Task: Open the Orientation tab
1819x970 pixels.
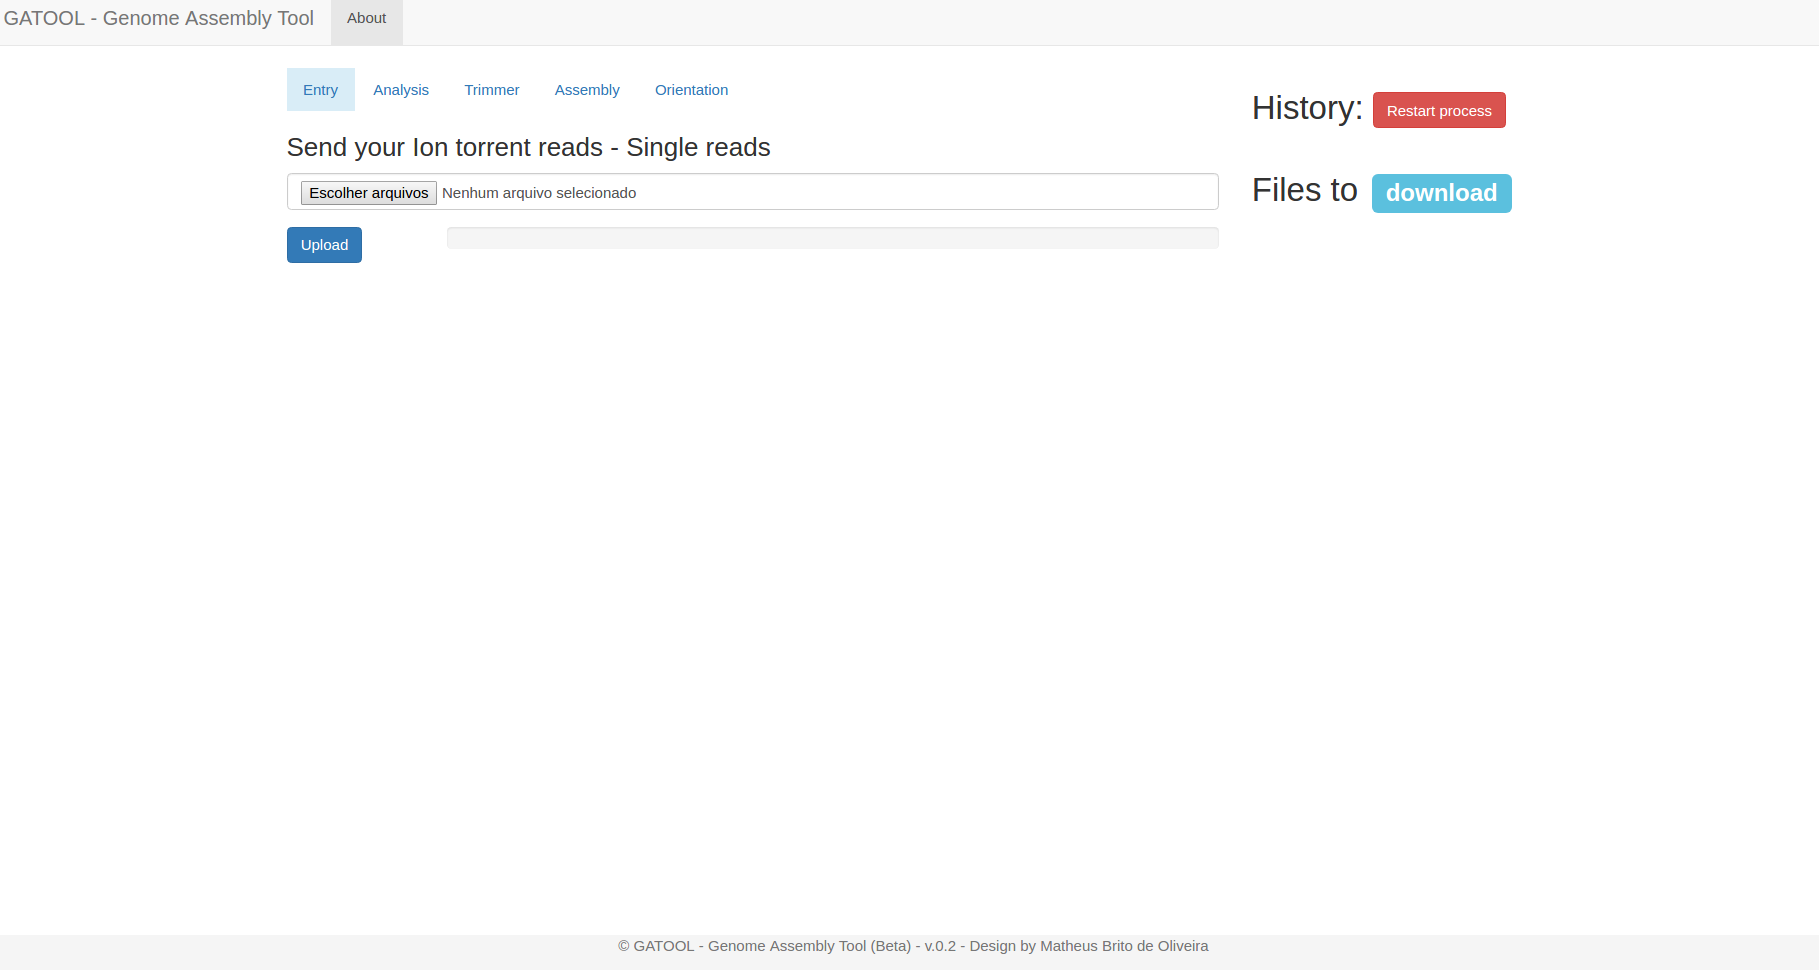Action: click(x=691, y=89)
